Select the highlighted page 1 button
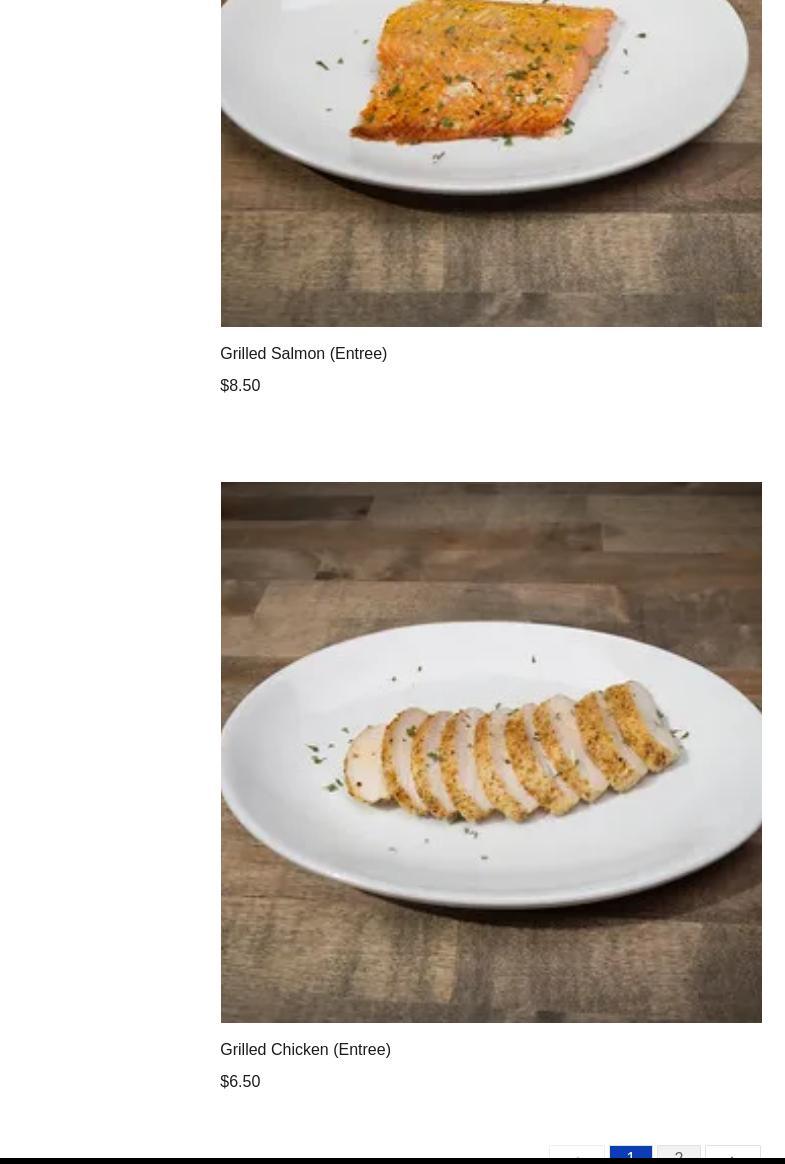Viewport: 785px width, 1164px height. tap(631, 1154)
